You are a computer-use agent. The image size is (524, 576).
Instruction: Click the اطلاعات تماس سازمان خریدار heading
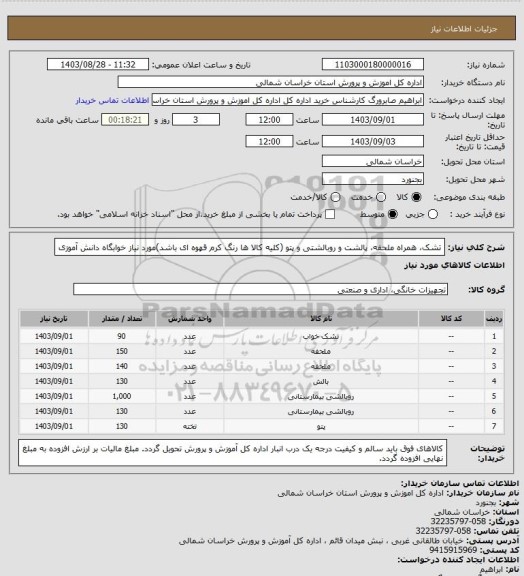(460, 483)
